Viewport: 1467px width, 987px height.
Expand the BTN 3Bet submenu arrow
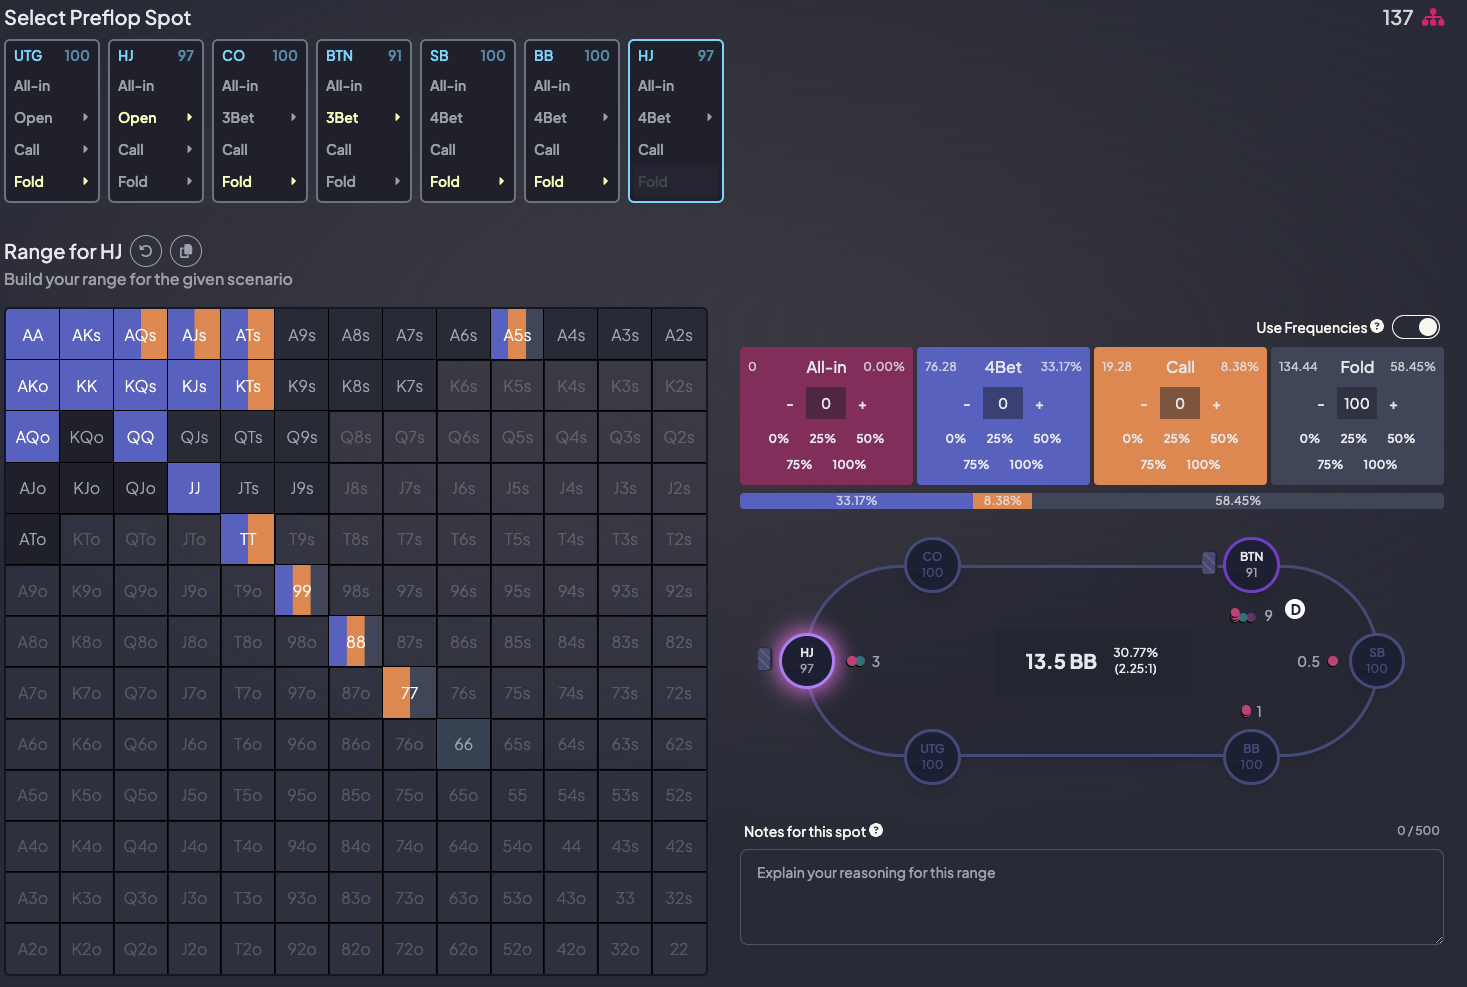point(397,117)
